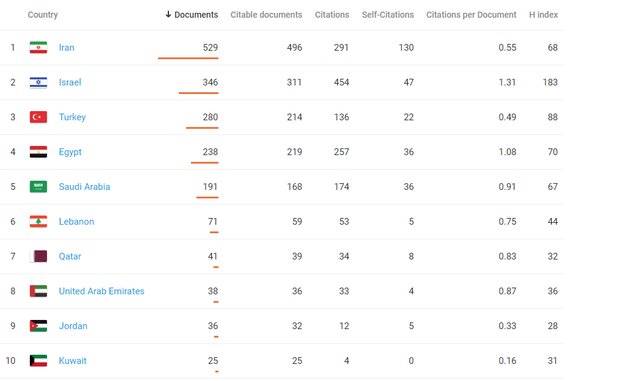
Task: Open the Saudi Arabia country link
Action: [x=84, y=187]
